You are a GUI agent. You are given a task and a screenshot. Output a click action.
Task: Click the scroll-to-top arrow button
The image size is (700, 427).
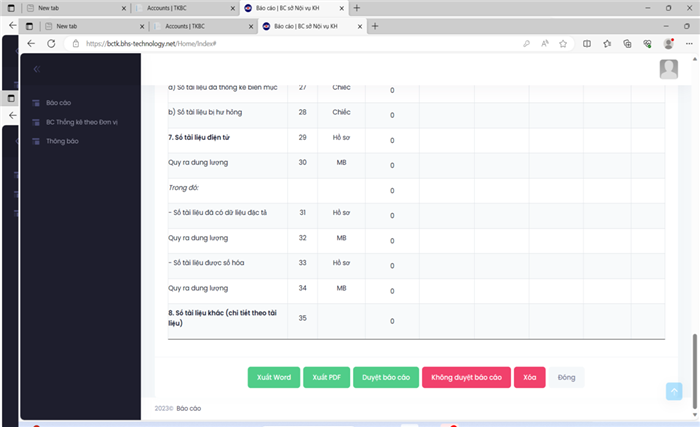click(x=674, y=391)
